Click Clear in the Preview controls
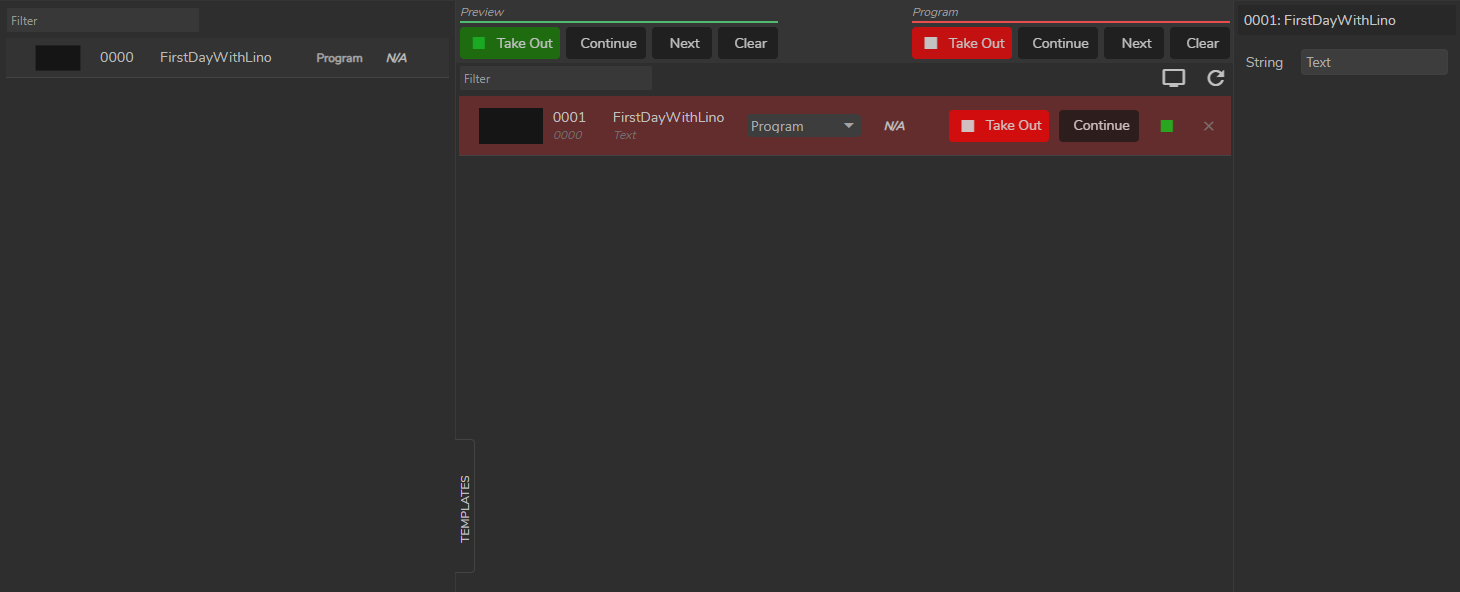The width and height of the screenshot is (1460, 592). tap(750, 43)
